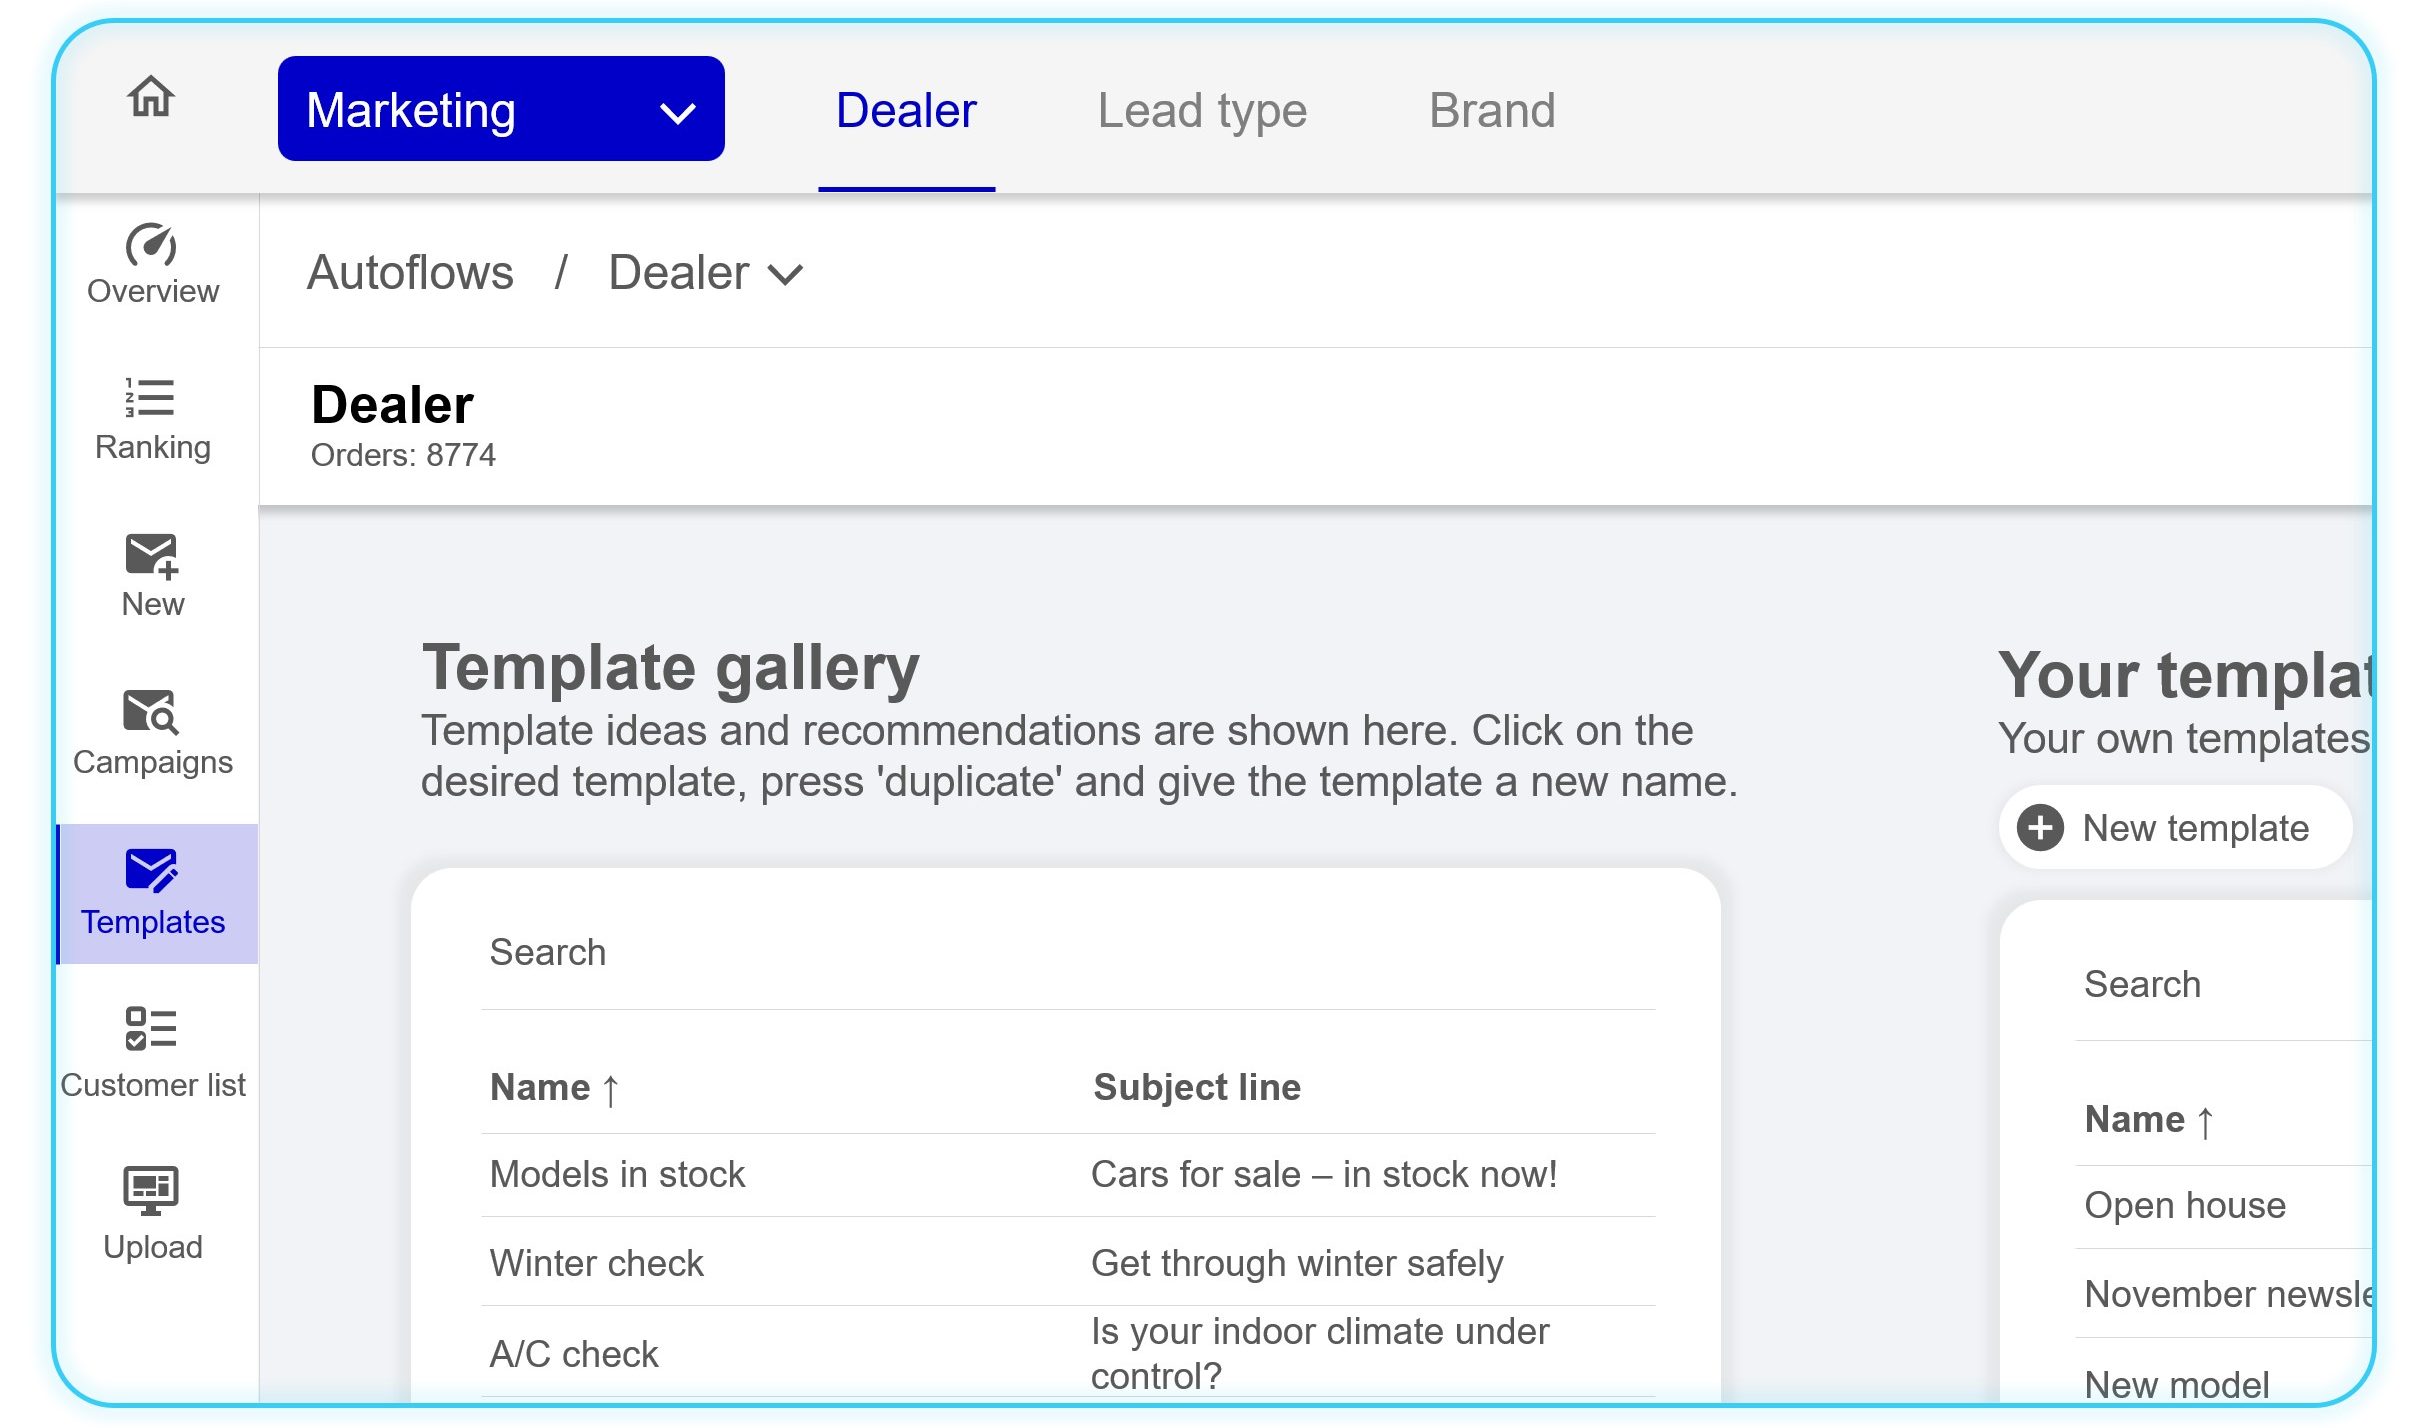Click plus icon on New template
This screenshot has width=2422, height=1428.
pos(2040,828)
